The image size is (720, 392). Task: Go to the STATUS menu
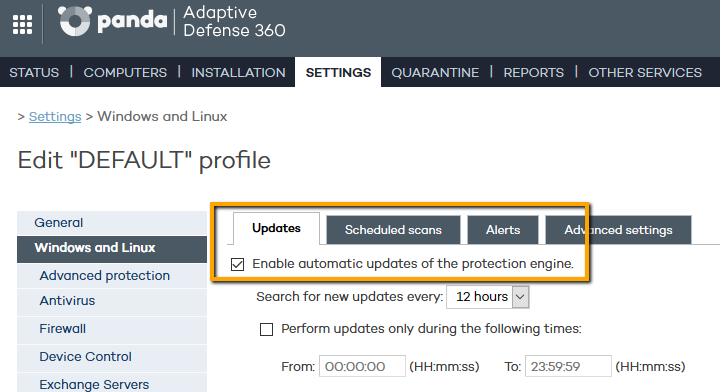[34, 73]
